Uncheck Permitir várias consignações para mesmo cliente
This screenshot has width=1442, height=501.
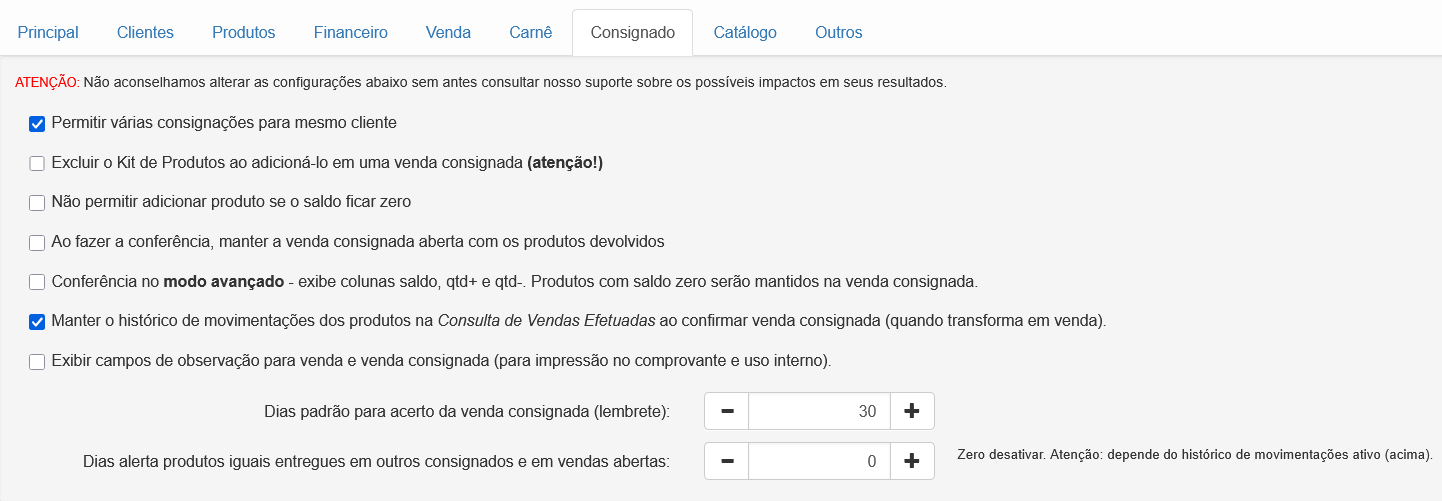pos(37,124)
